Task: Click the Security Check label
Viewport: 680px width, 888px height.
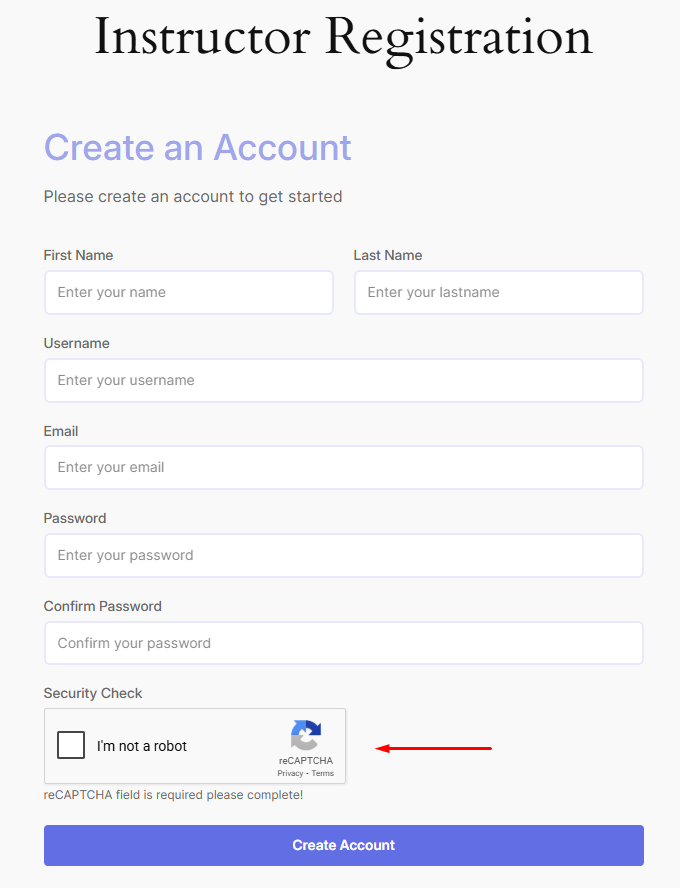Action: pos(93,693)
